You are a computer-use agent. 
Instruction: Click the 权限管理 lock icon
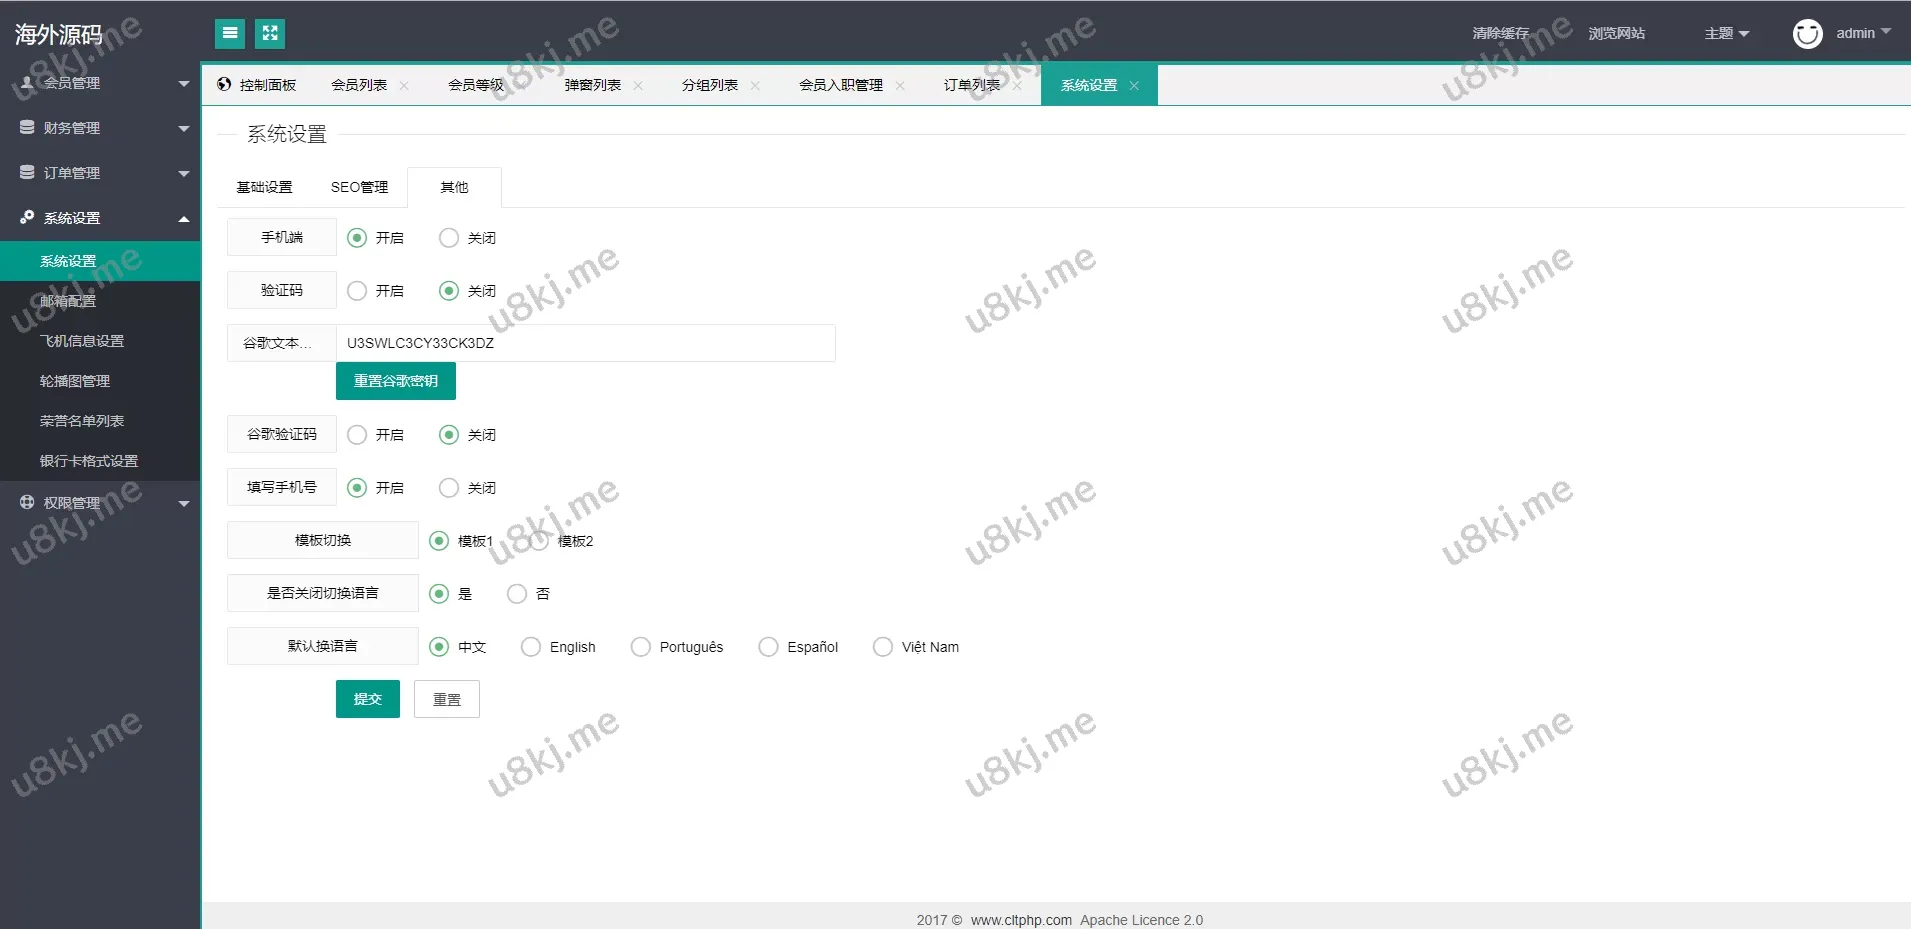26,502
